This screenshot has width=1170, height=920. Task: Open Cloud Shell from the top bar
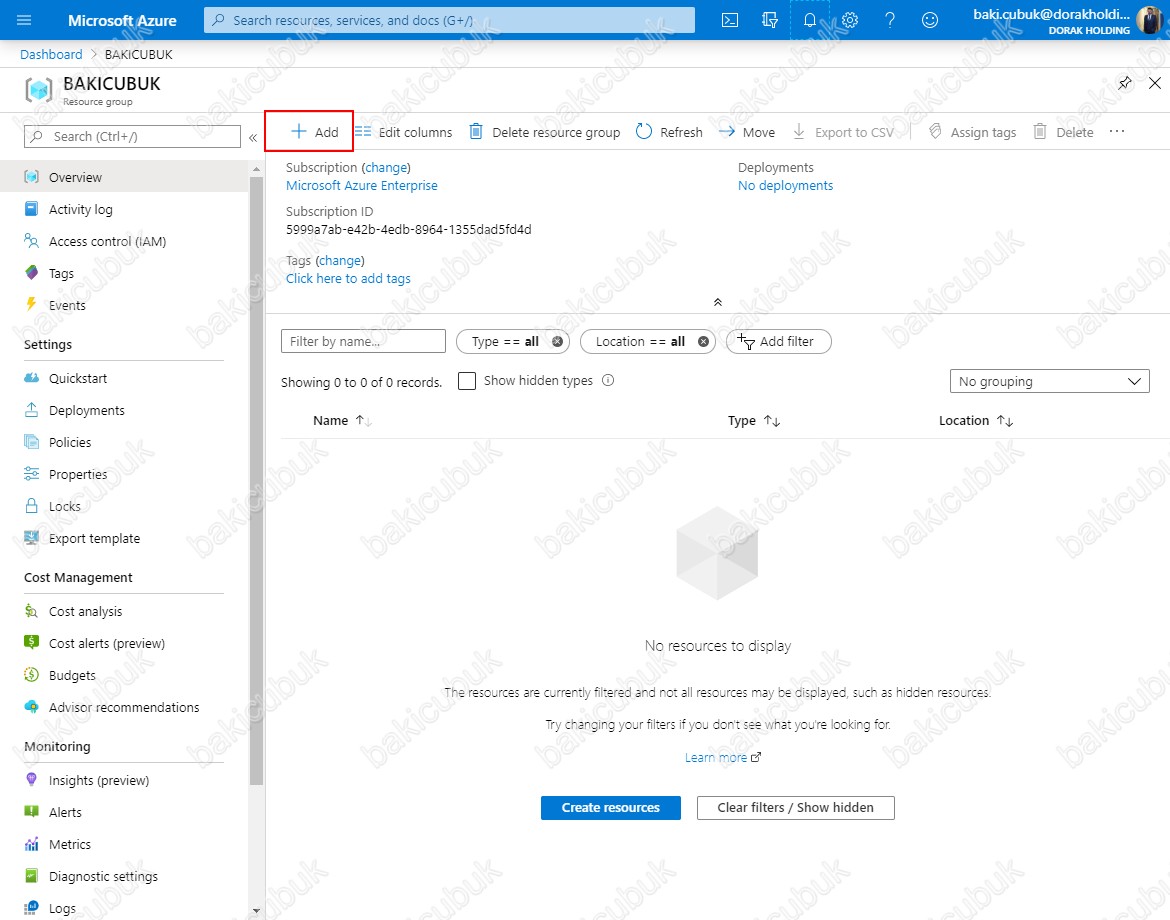[x=731, y=20]
